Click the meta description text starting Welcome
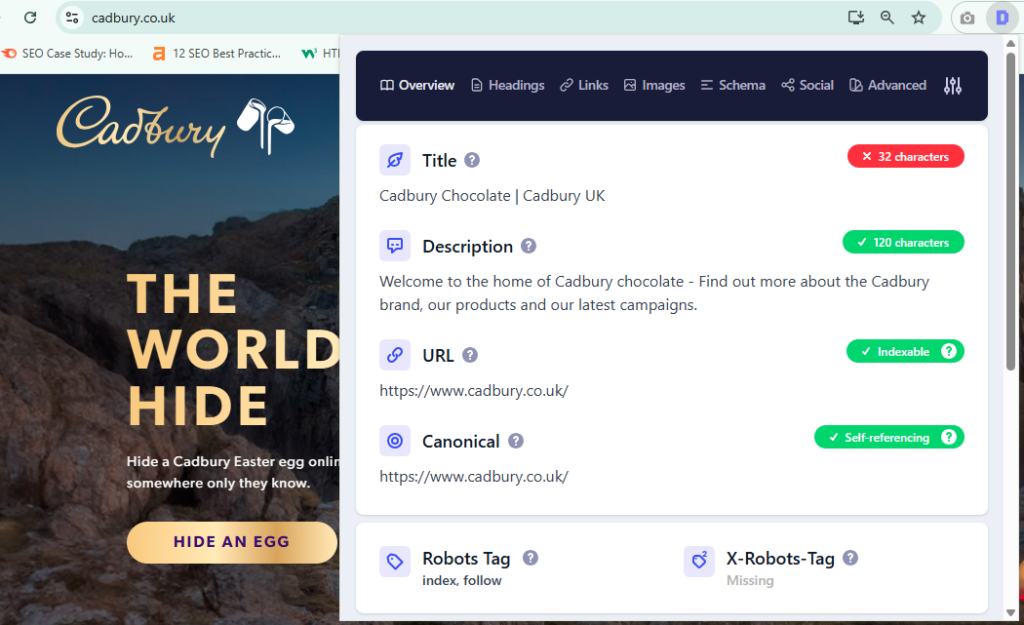The image size is (1024, 625). [654, 293]
